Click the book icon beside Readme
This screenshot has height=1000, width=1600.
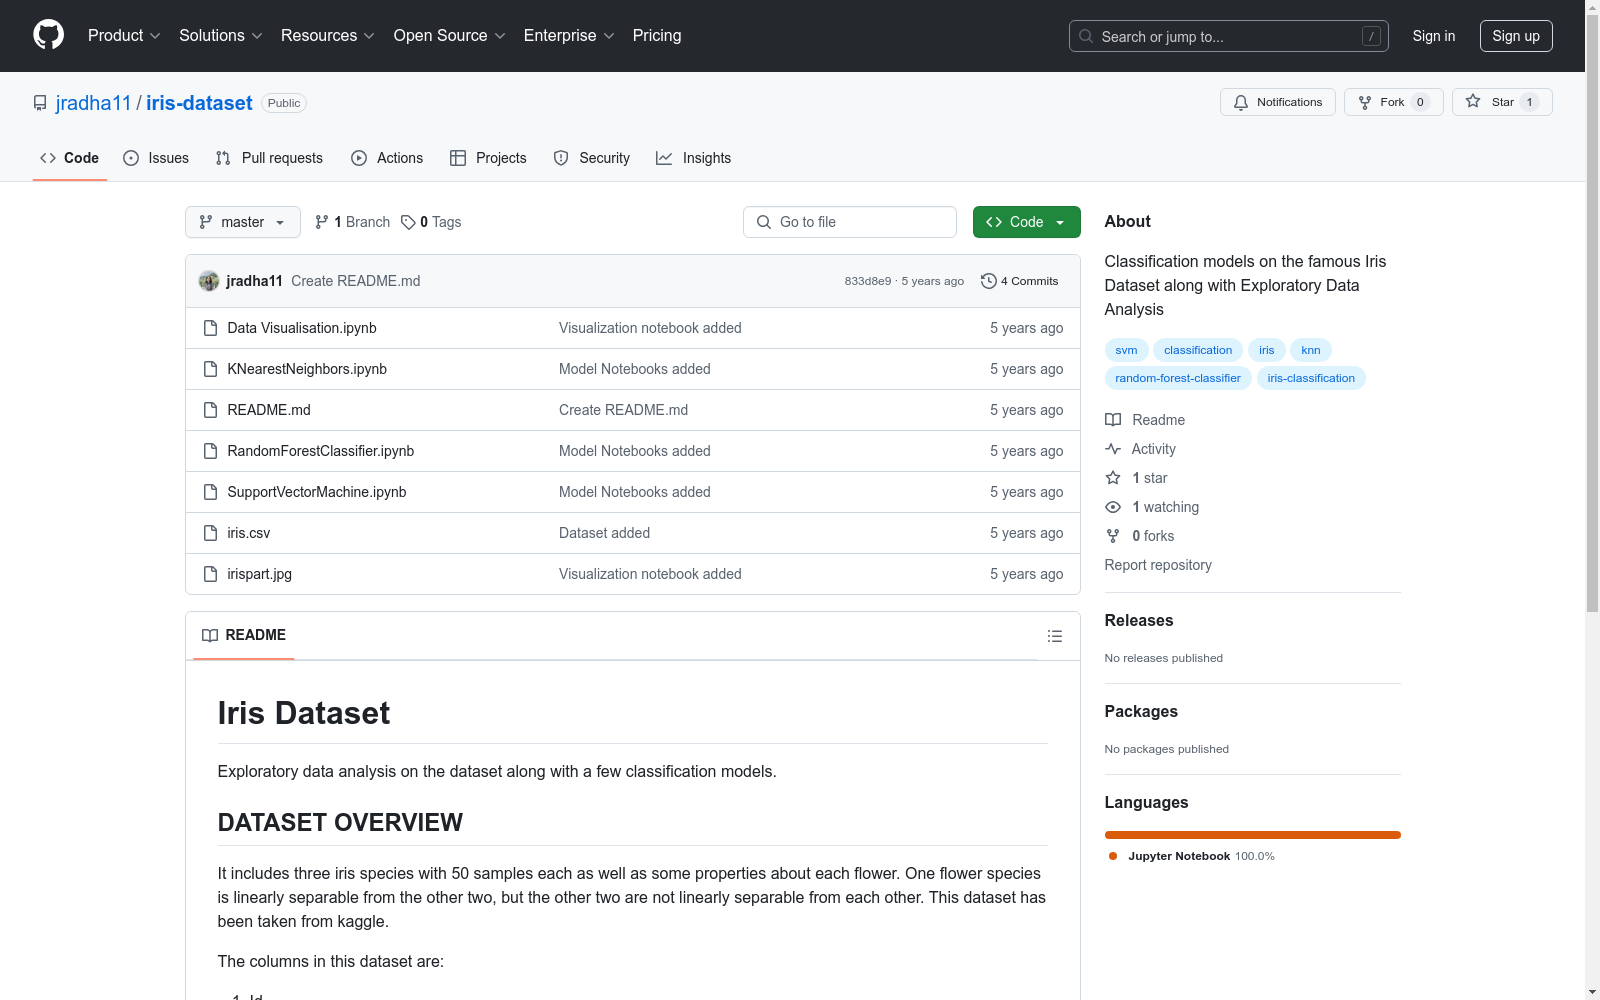pyautogui.click(x=1113, y=420)
